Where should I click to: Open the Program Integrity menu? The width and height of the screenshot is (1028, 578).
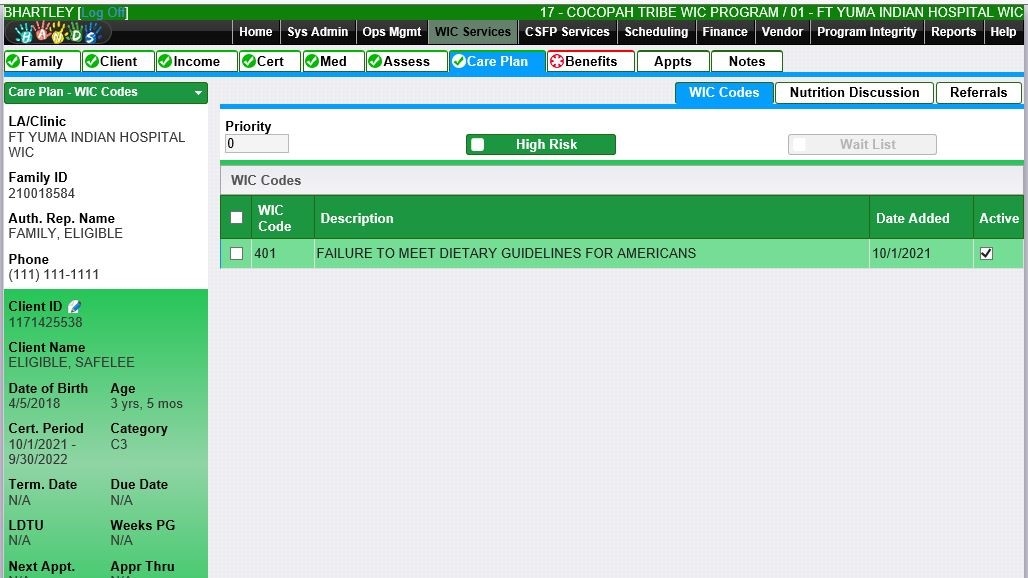click(x=866, y=32)
